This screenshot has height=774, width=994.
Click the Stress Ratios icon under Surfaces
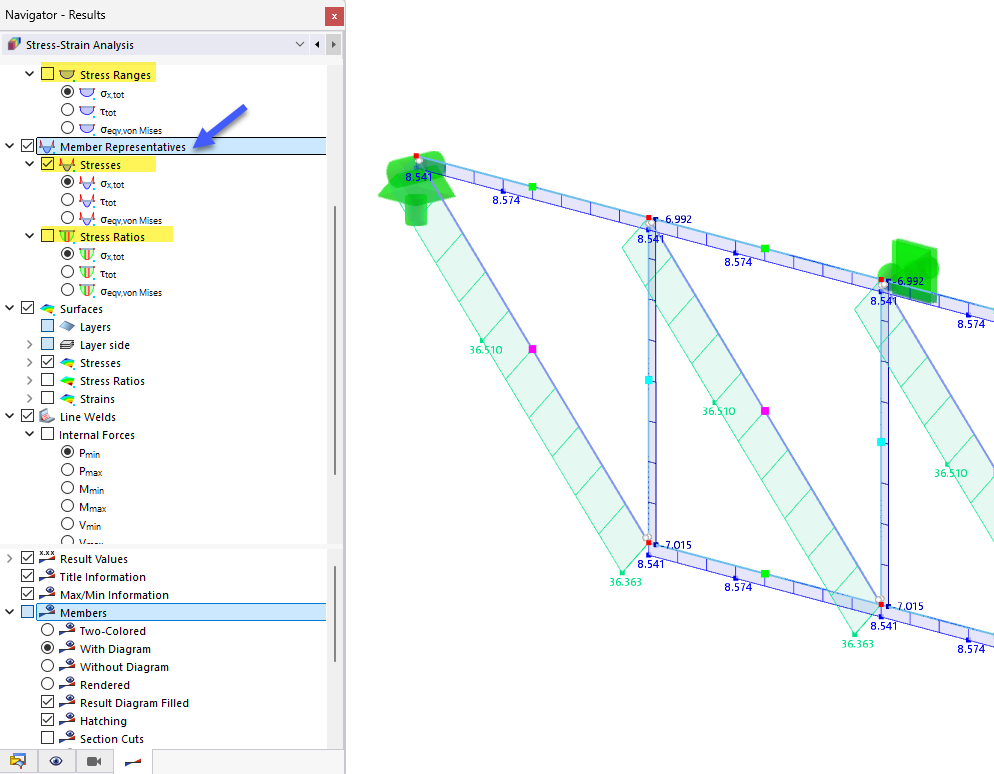pyautogui.click(x=67, y=381)
